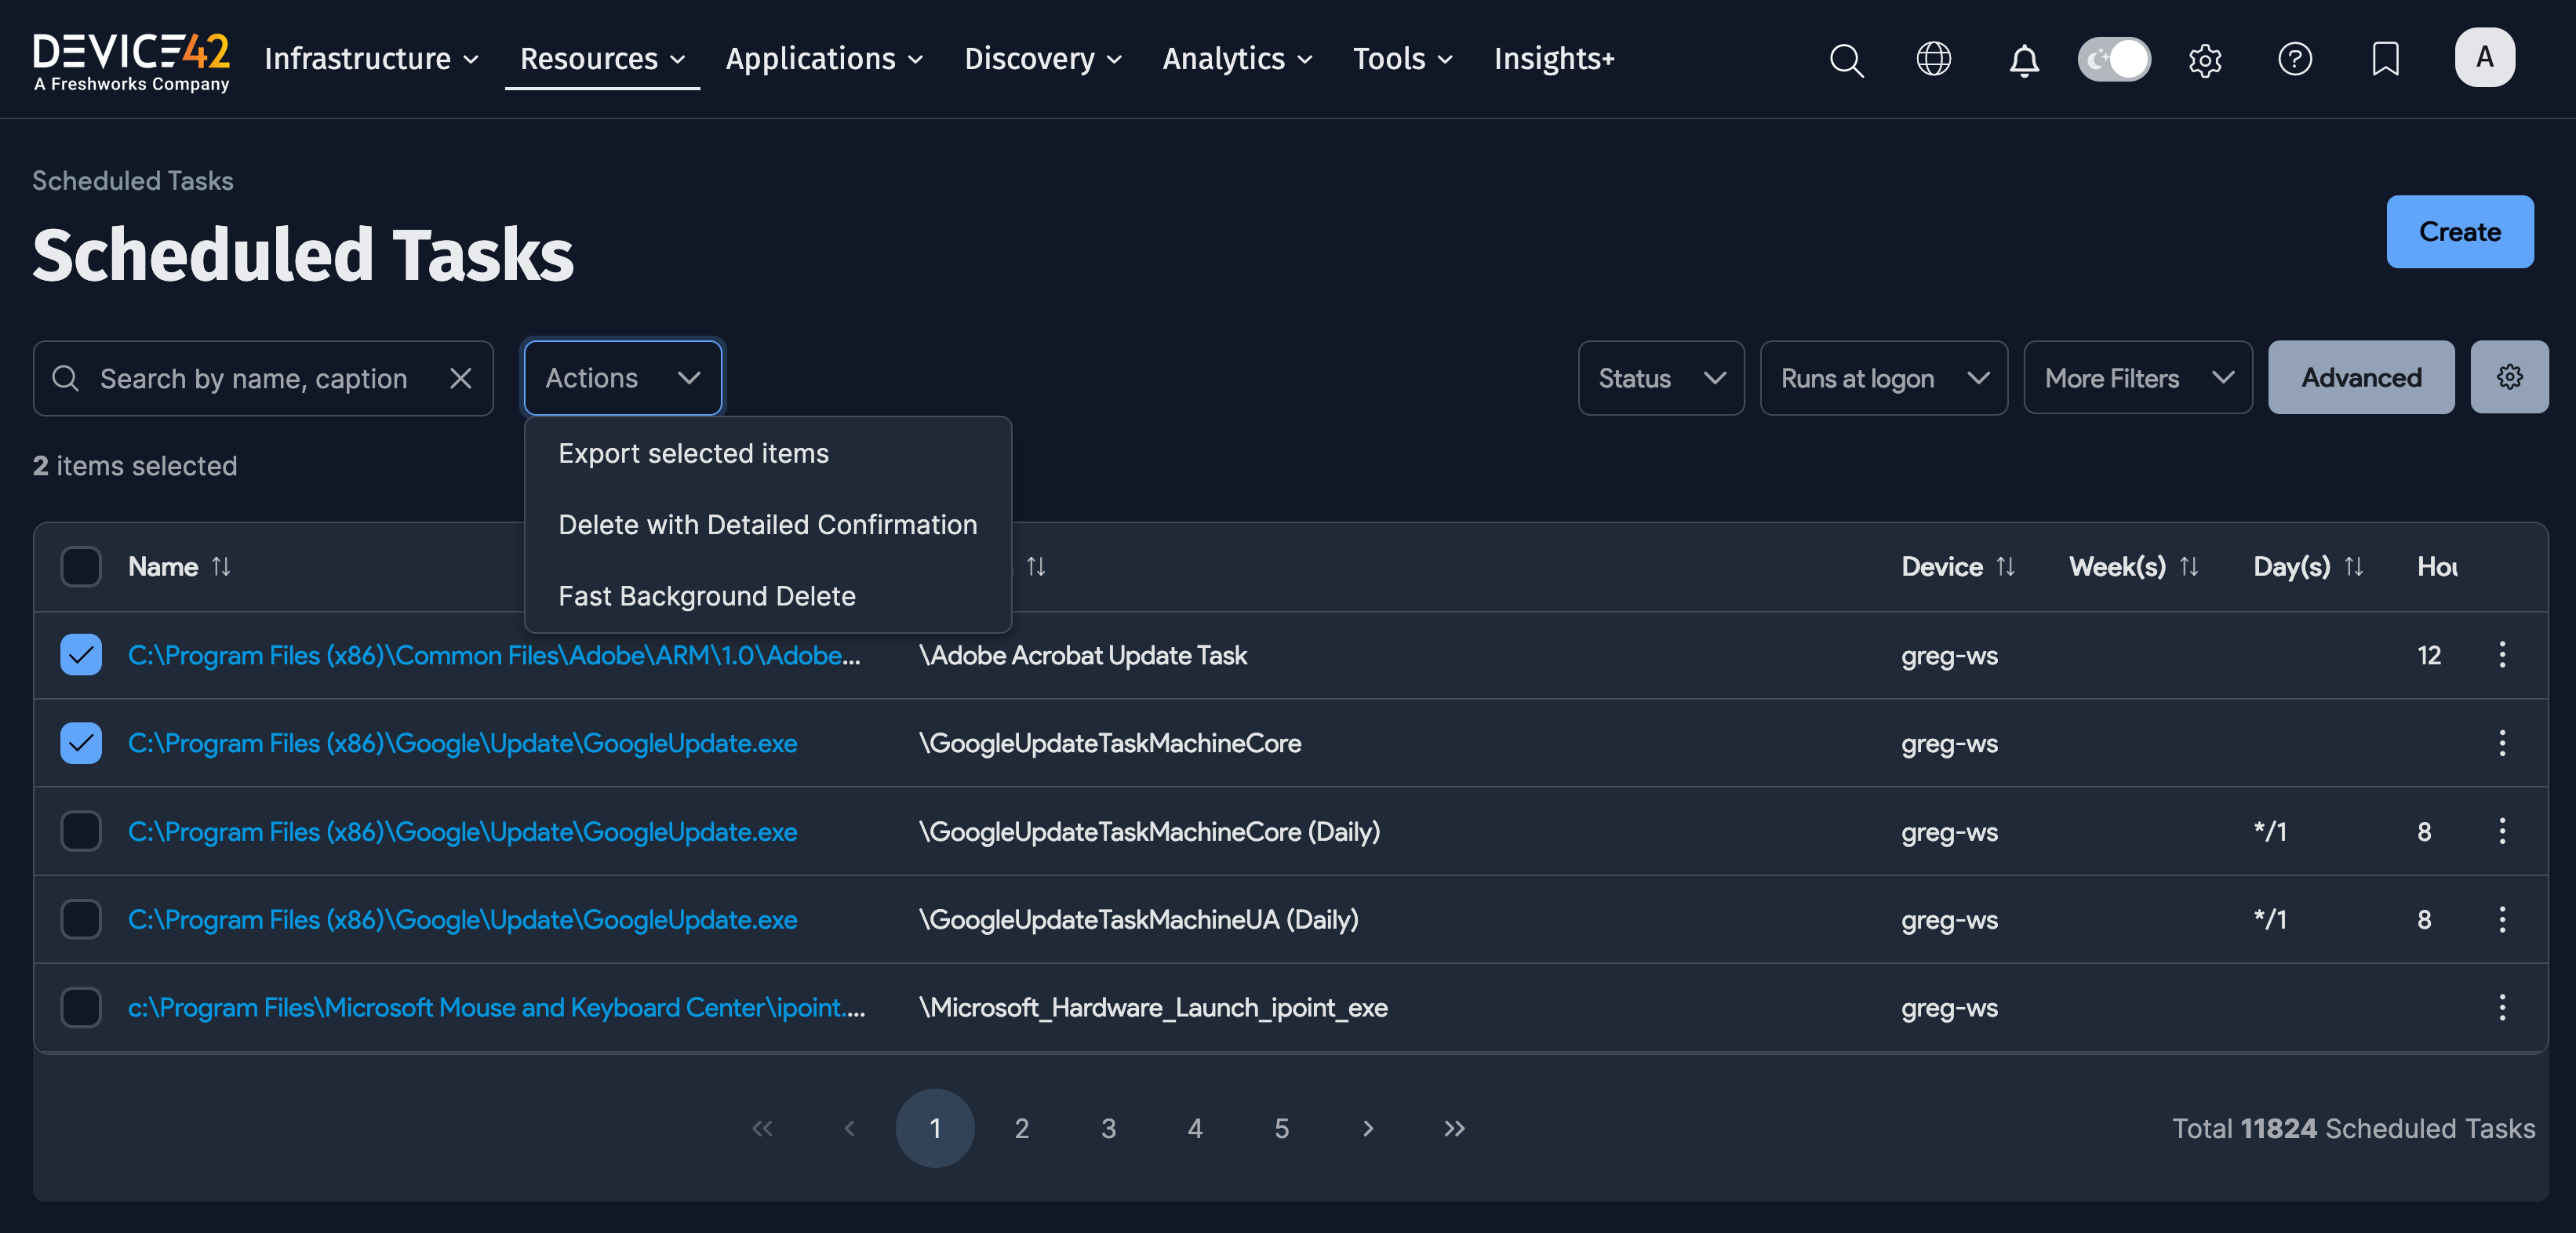Open notifications via the bell icon

pyautogui.click(x=2023, y=60)
